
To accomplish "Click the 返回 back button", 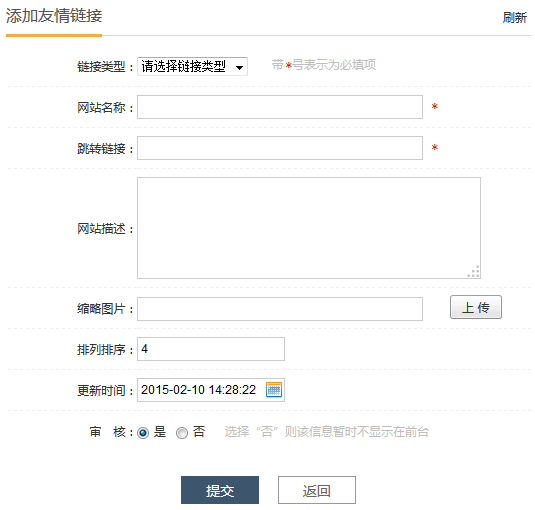I will coord(317,490).
